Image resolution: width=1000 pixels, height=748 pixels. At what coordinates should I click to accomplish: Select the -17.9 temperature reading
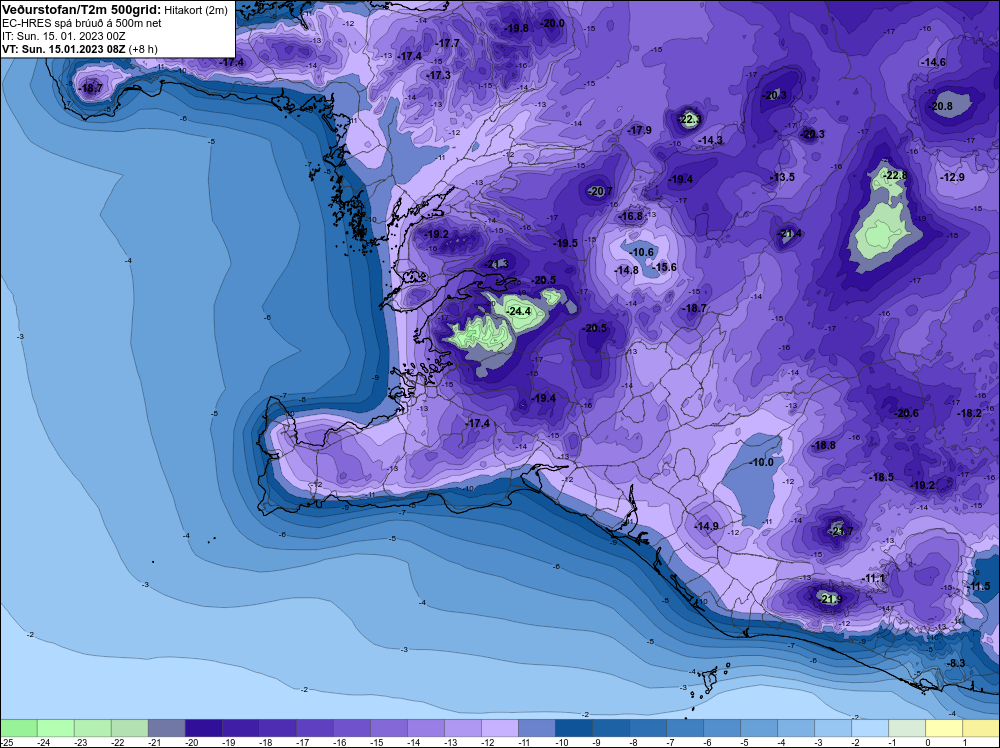(639, 130)
